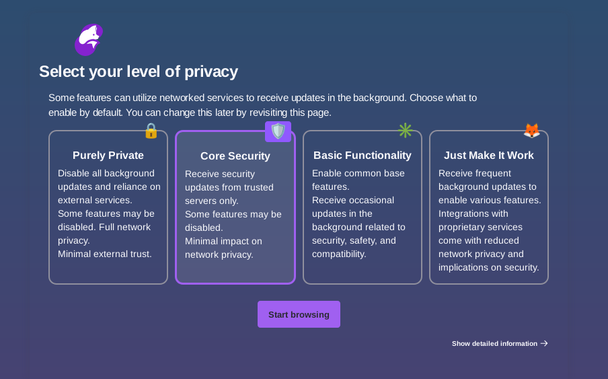Select the Core Security privacy card
The image size is (608, 379).
(x=235, y=208)
